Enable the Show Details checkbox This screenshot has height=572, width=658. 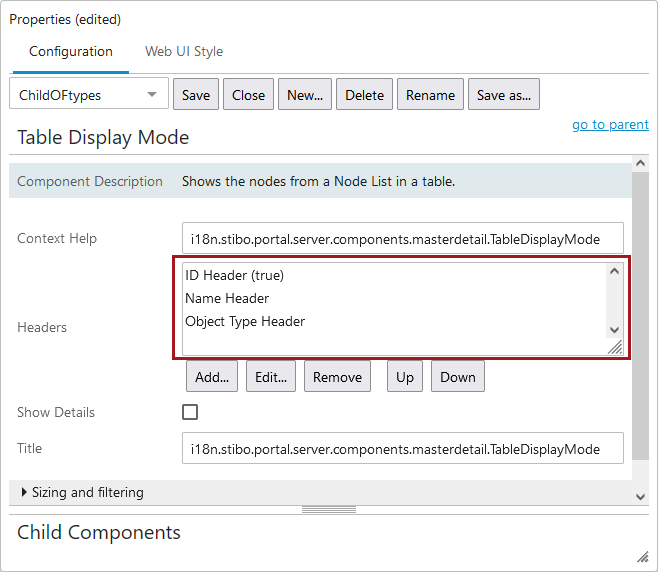(x=190, y=412)
